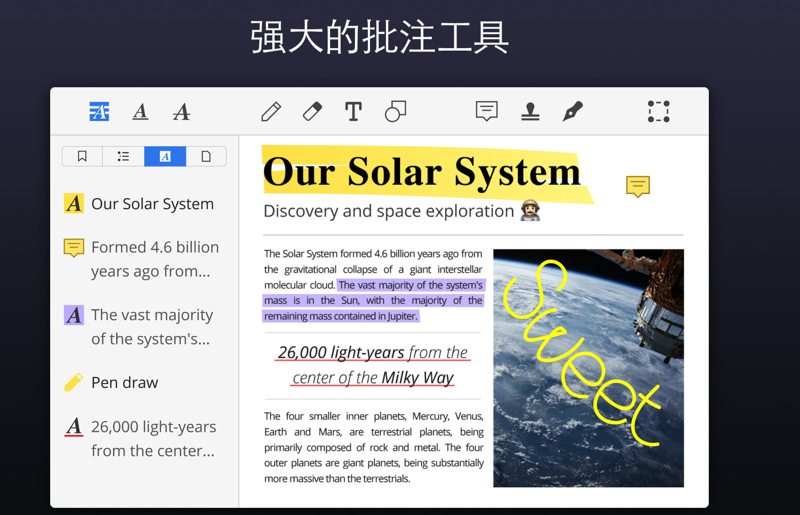
Task: Show the page thumbnails sidebar tab
Action: [x=206, y=157]
